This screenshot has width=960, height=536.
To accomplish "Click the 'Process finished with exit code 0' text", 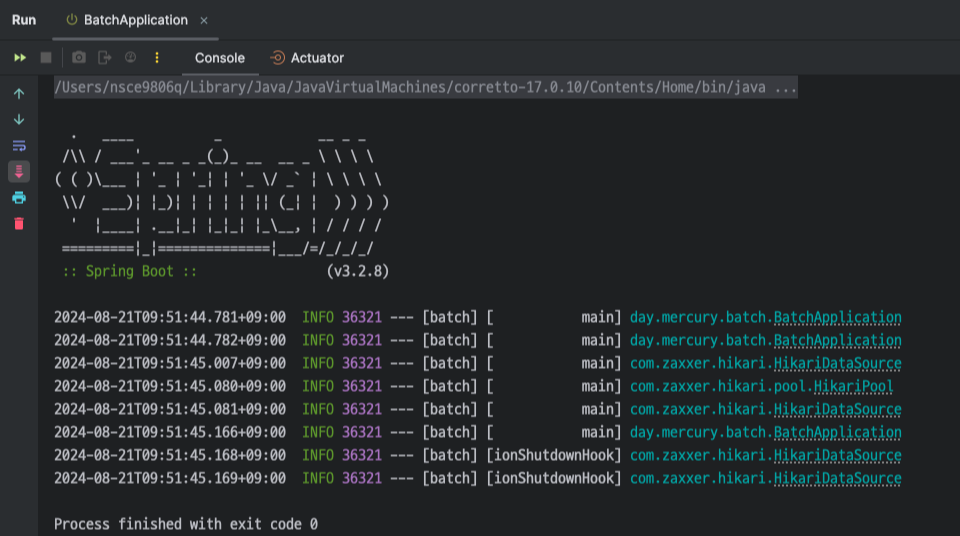I will click(x=186, y=524).
